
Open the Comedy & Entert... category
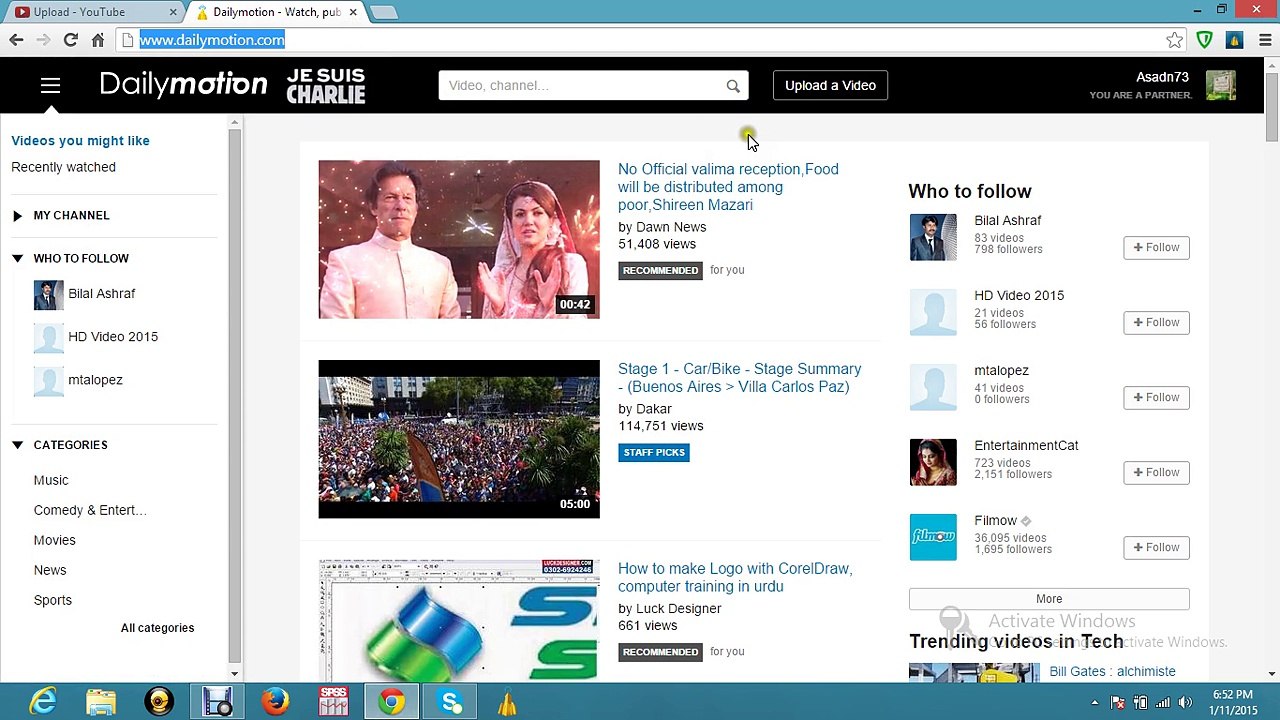pyautogui.click(x=90, y=510)
